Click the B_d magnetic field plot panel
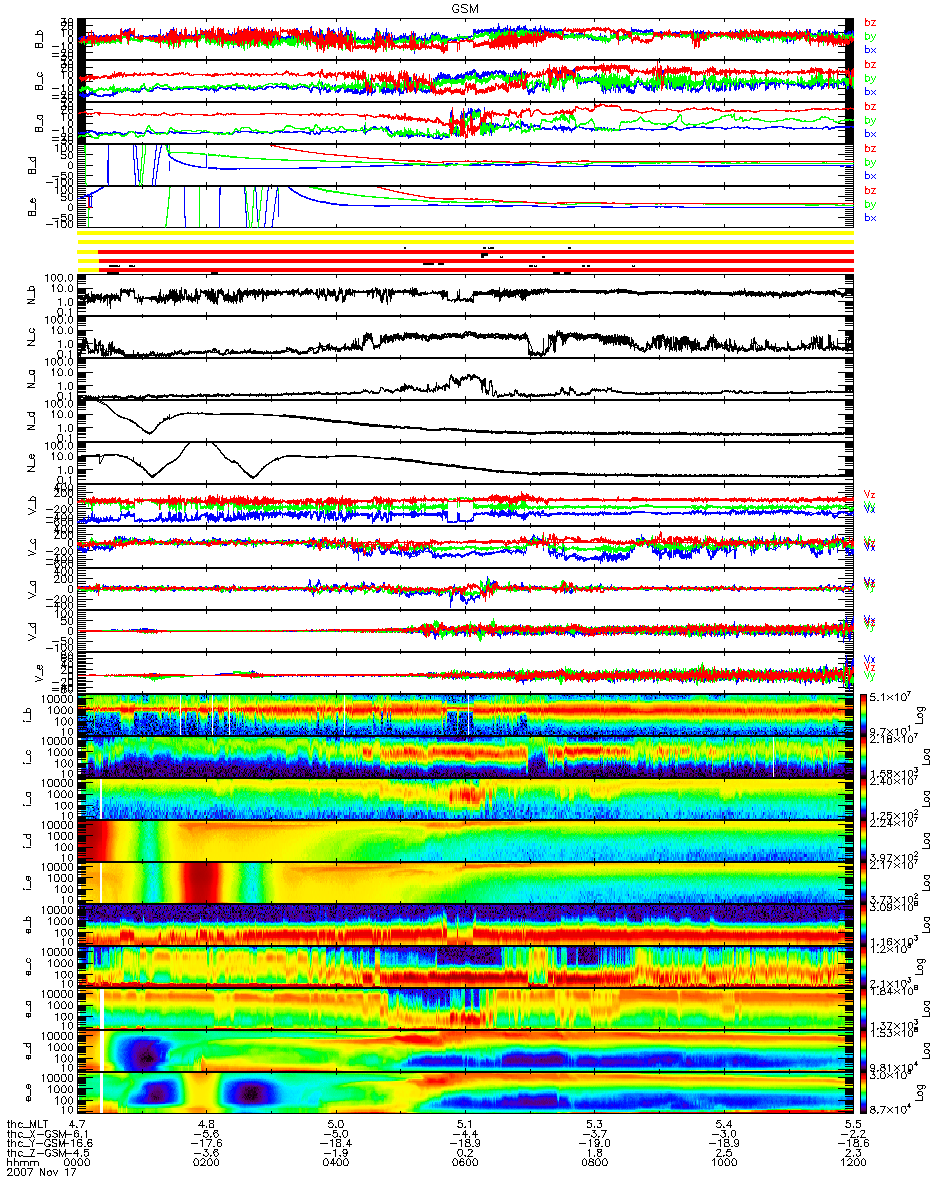The image size is (930, 1200). tap(468, 164)
